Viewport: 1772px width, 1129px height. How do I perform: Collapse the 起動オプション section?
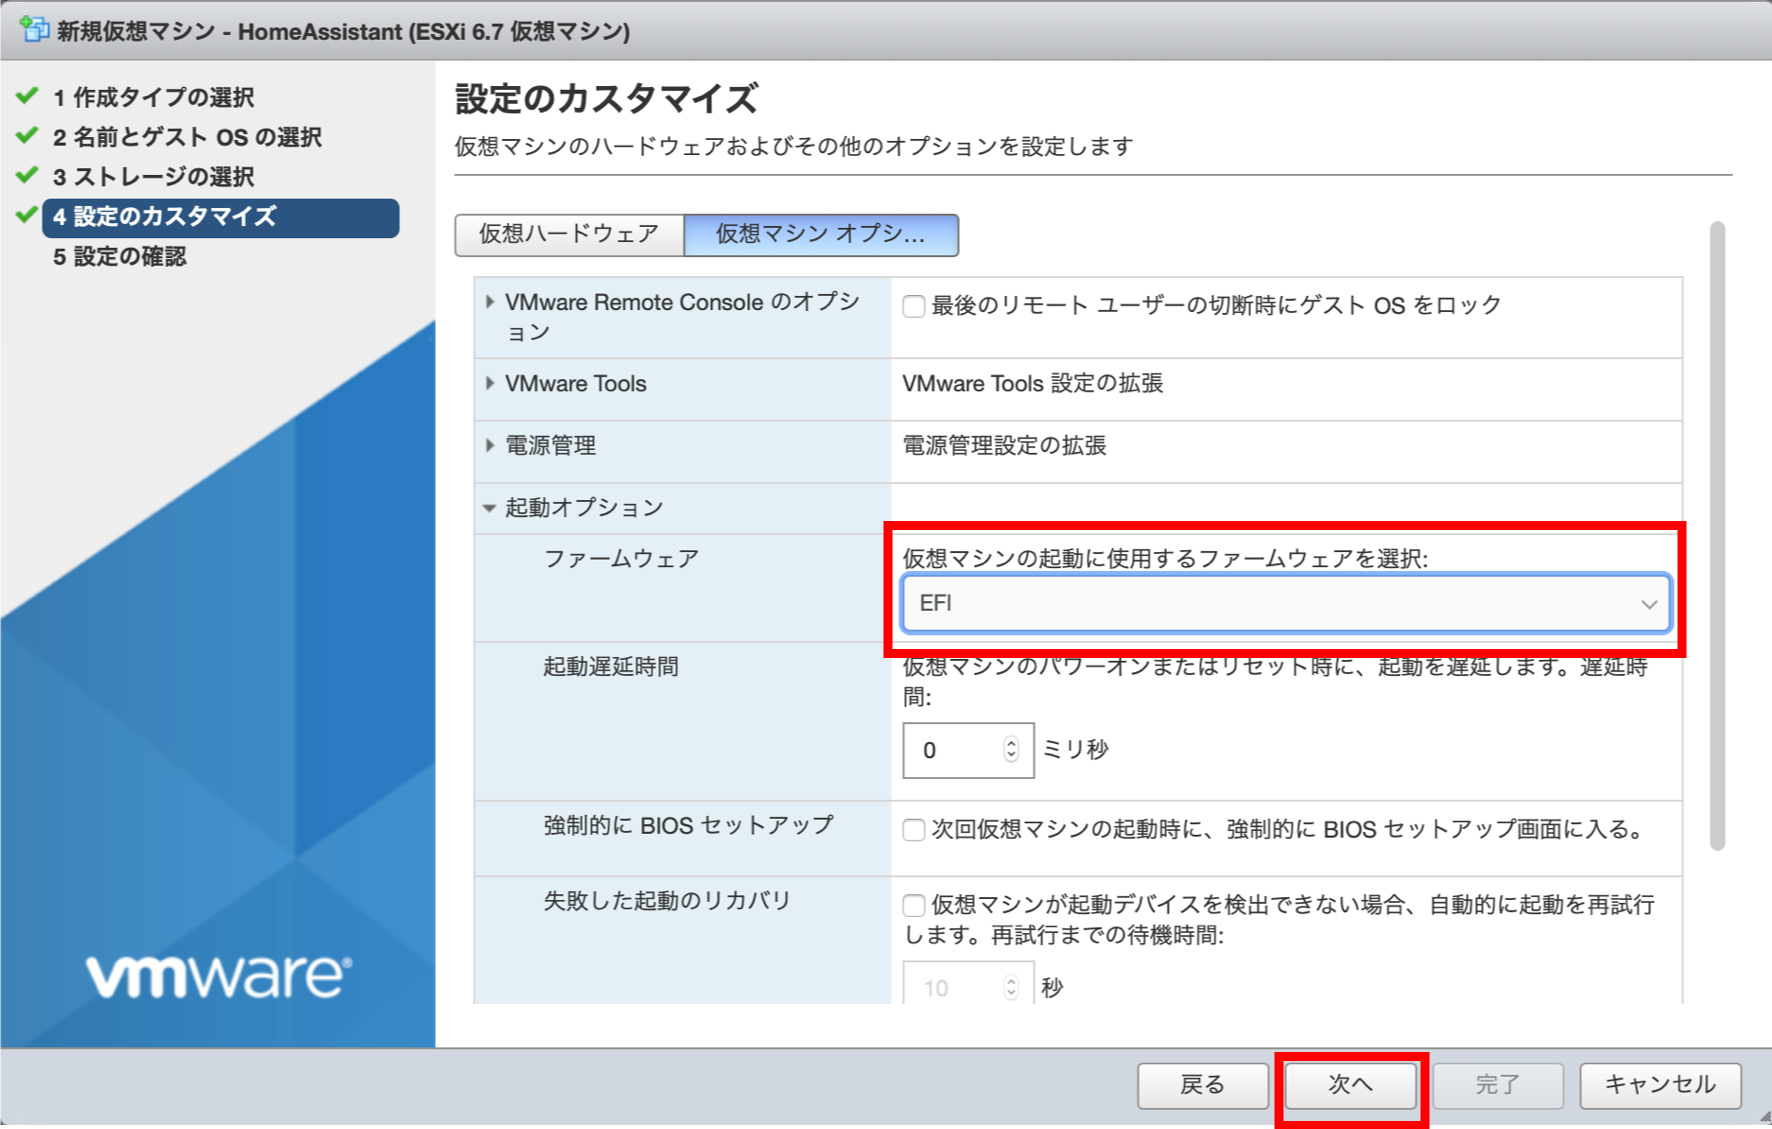click(490, 508)
